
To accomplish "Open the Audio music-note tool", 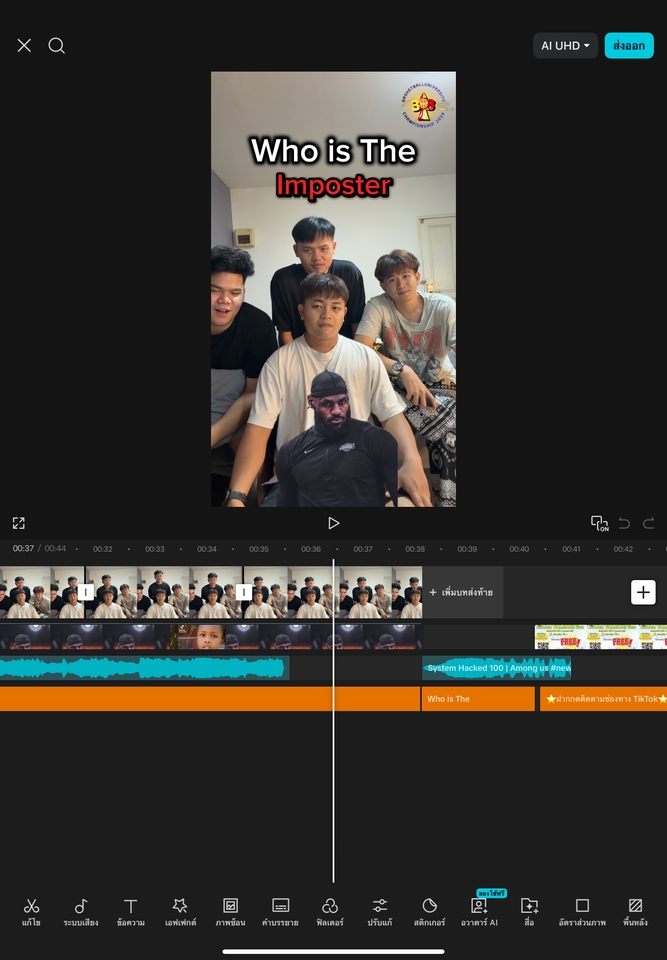I will (x=81, y=912).
